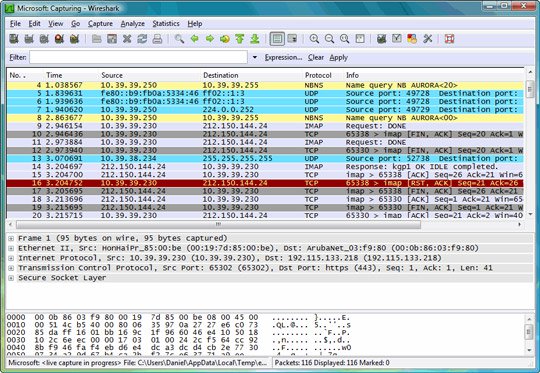Restart the current capture icon
The height and width of the screenshot is (373, 540).
pos(74,39)
